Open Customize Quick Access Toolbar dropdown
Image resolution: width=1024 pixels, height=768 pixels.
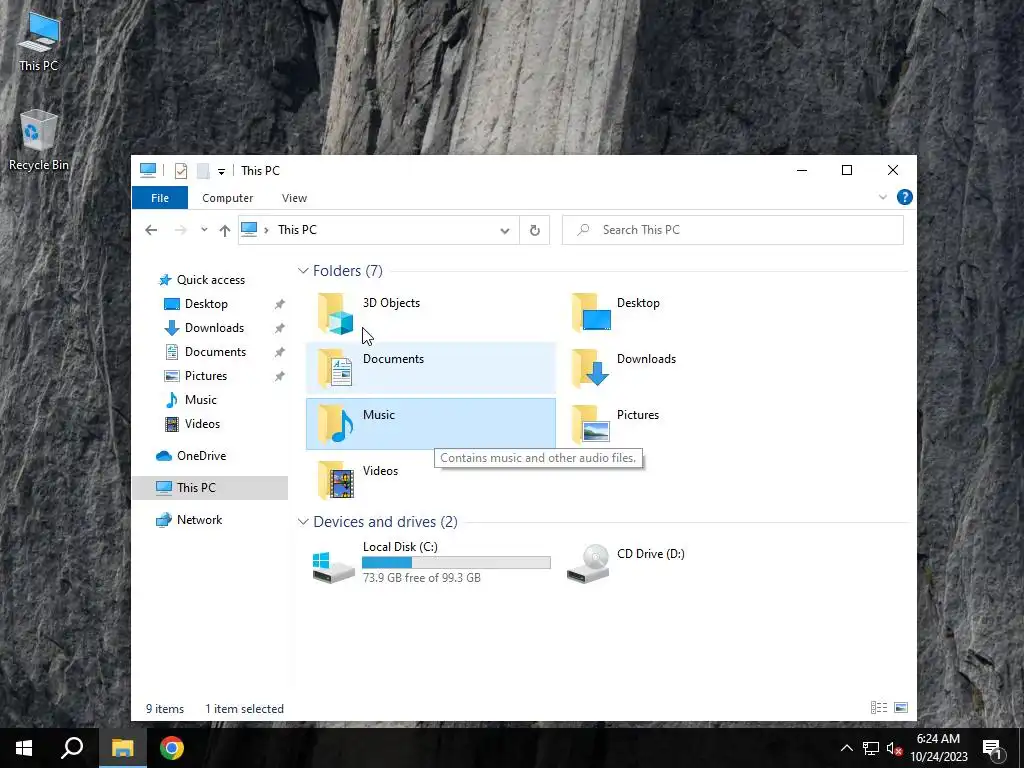click(x=221, y=172)
